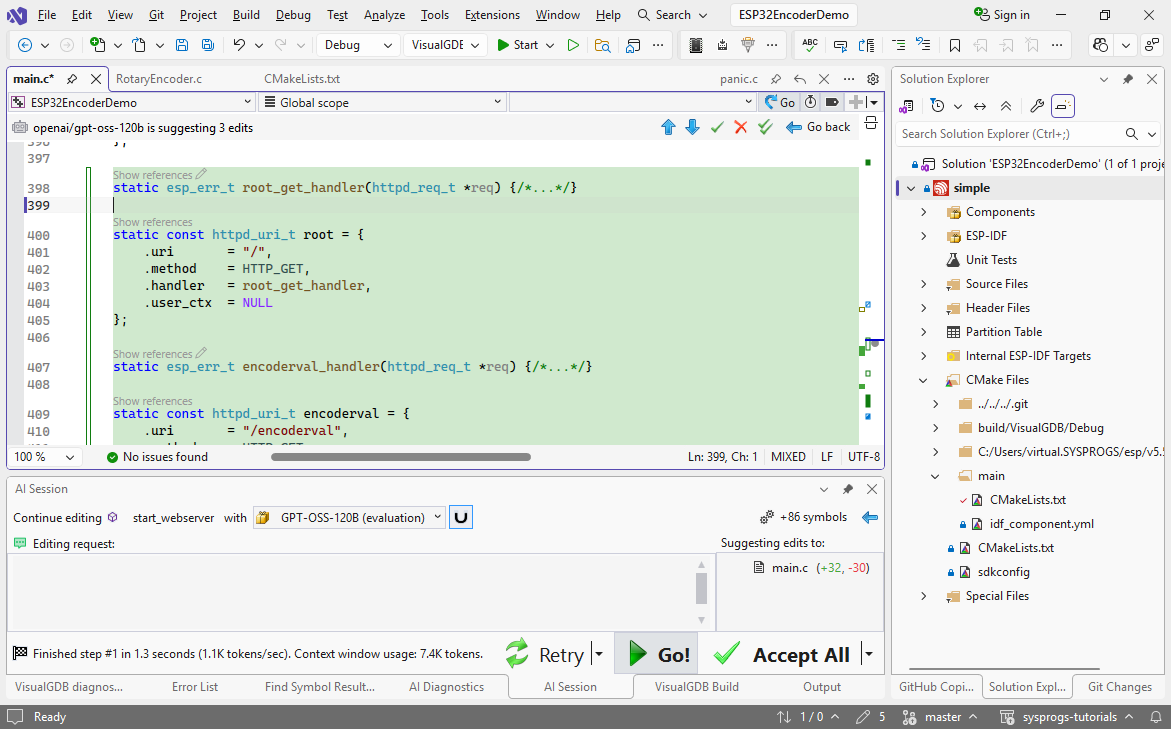Viewport: 1171px width, 730px height.
Task: Jump to the next suggested edit (down arrow)
Action: [x=692, y=127]
